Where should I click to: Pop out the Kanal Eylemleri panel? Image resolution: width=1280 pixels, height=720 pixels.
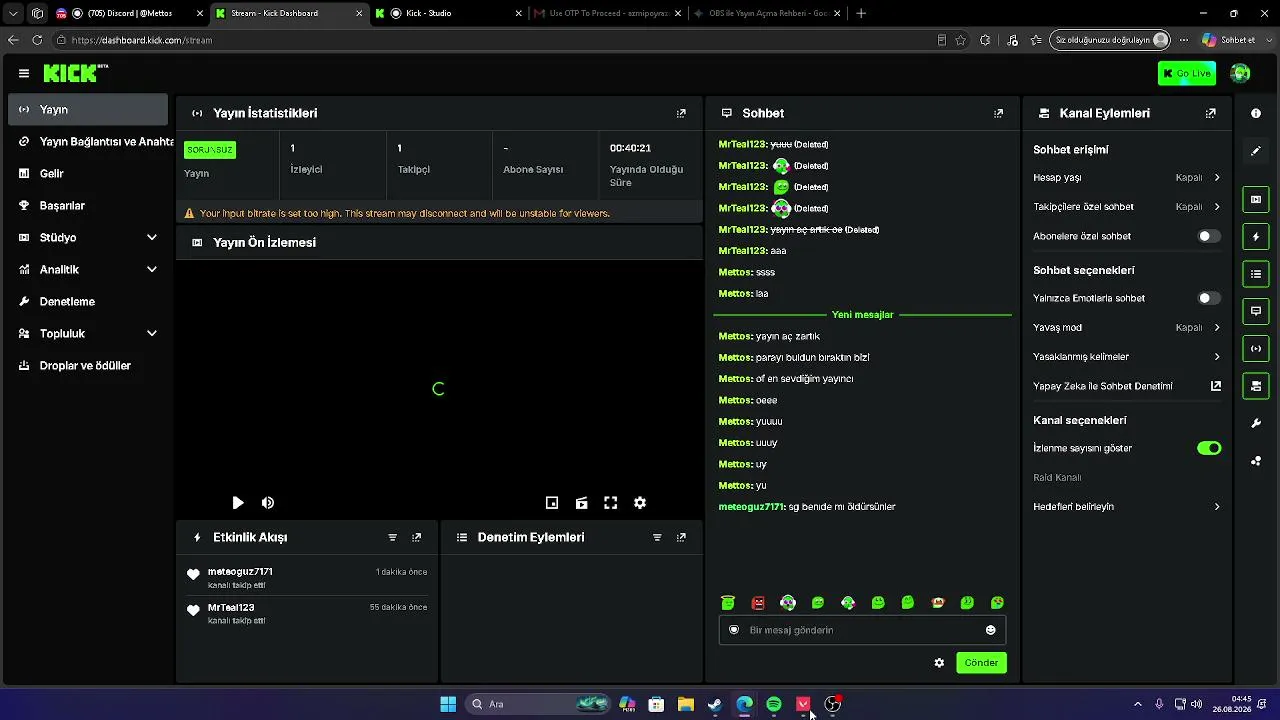[x=1211, y=113]
